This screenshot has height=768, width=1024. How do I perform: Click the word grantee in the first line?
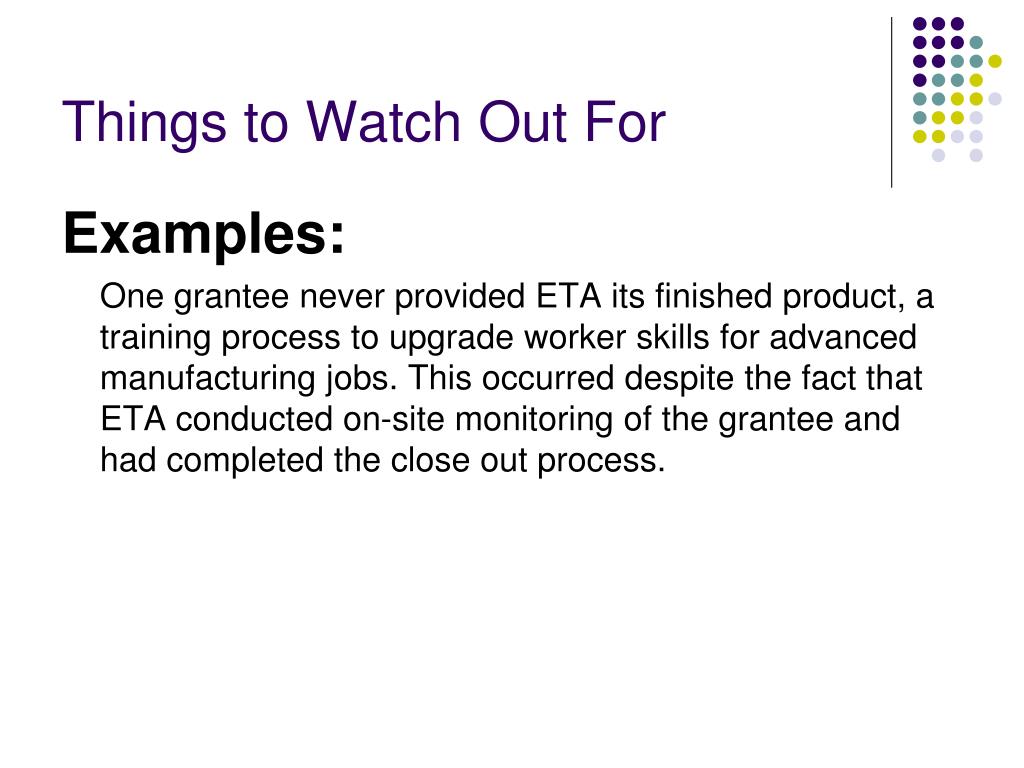(231, 297)
